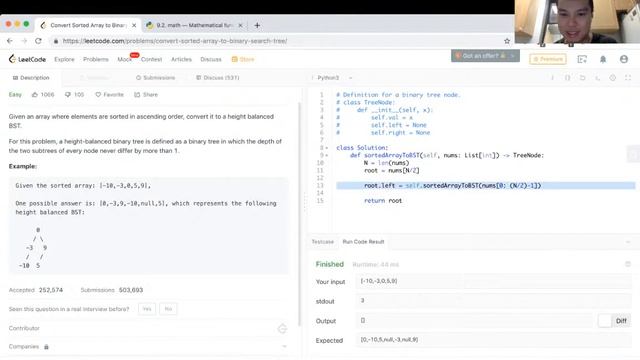Close the 9.2 math tab
Image resolution: width=640 pixels, height=360 pixels.
(240, 25)
